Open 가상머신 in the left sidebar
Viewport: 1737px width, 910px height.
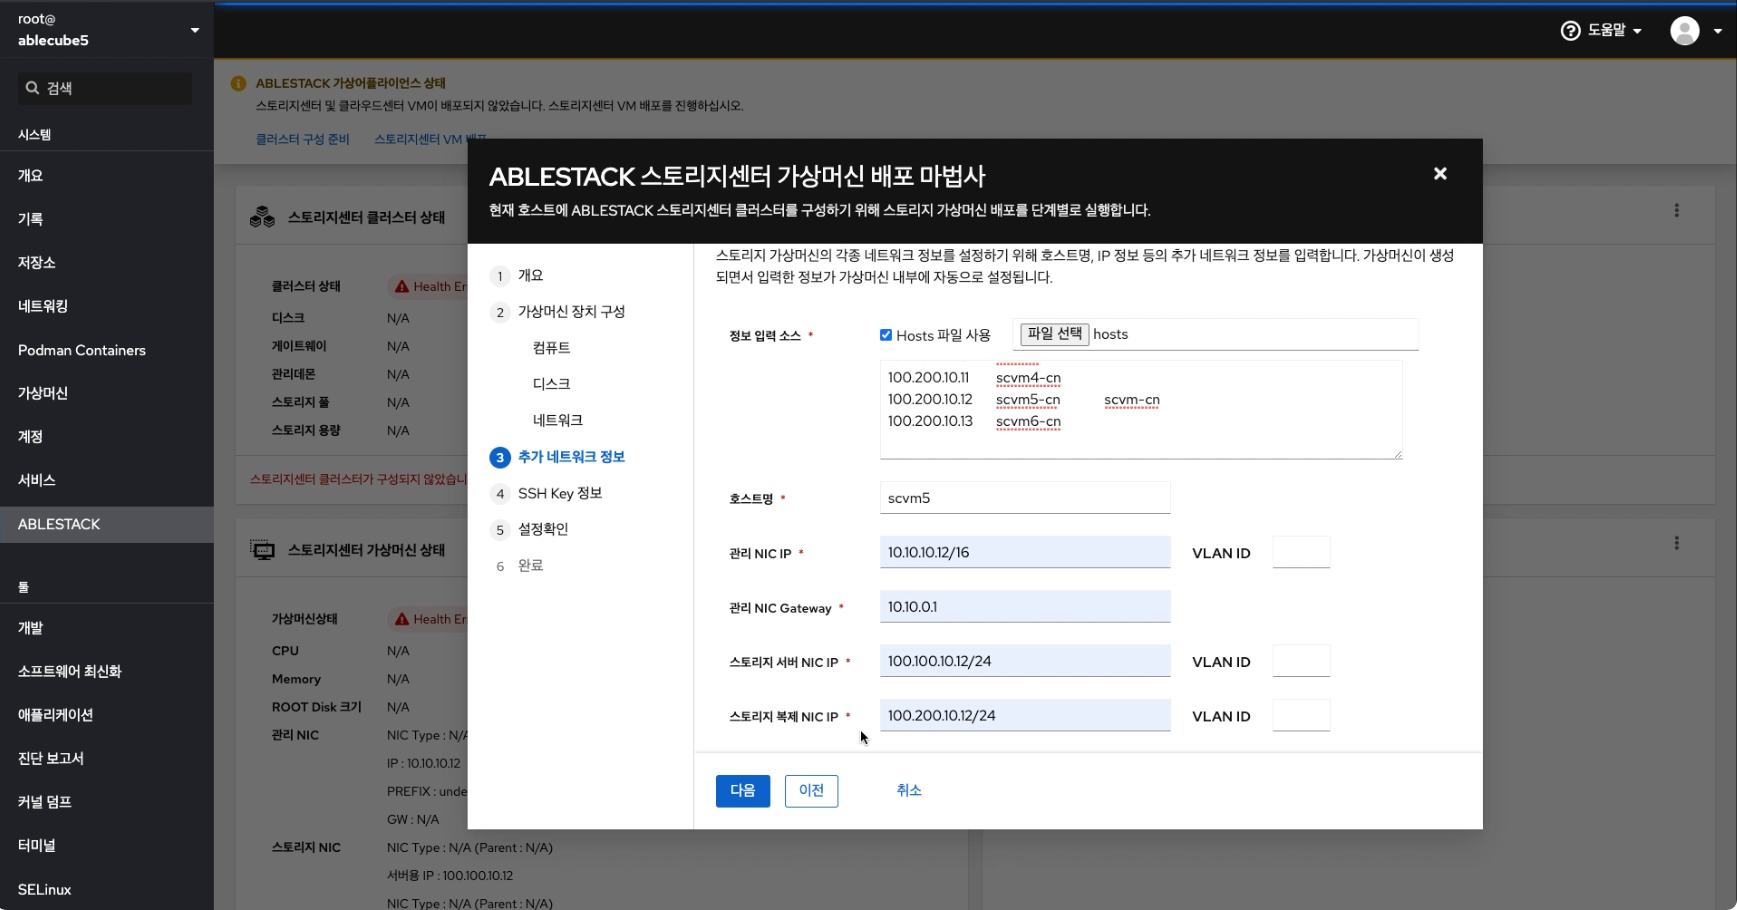click(x=107, y=393)
